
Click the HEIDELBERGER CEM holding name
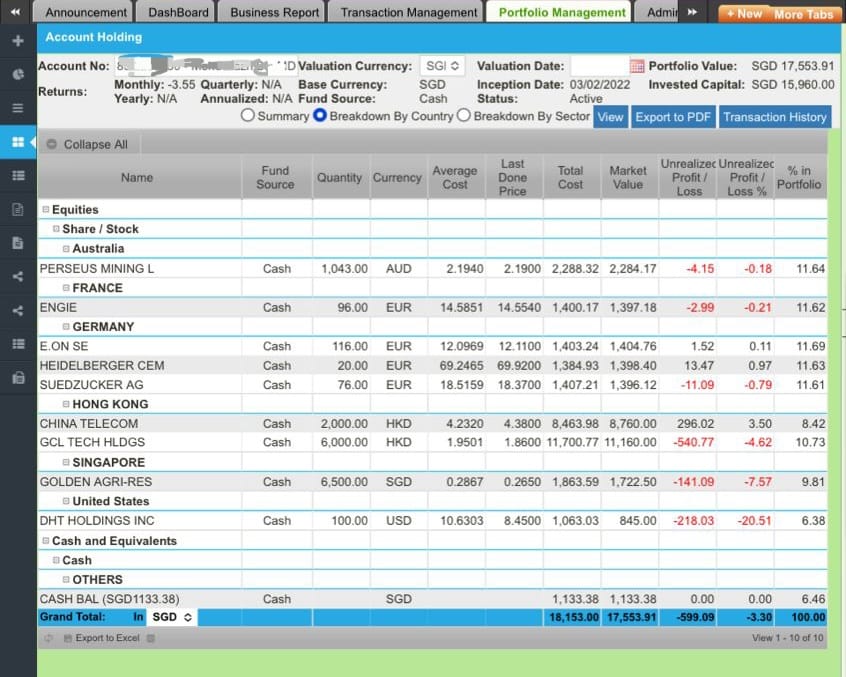point(102,366)
